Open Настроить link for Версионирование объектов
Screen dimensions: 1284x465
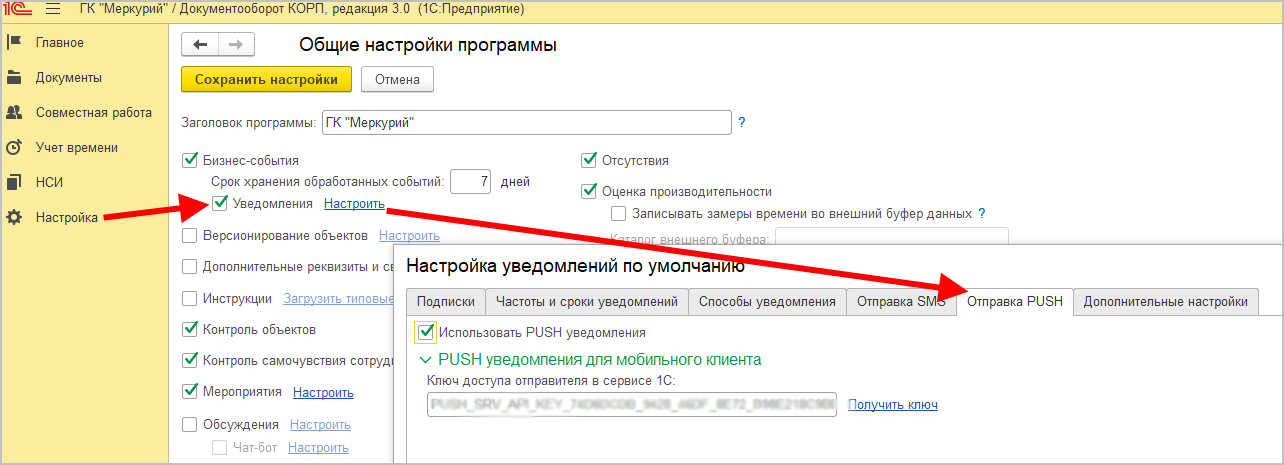(x=409, y=236)
